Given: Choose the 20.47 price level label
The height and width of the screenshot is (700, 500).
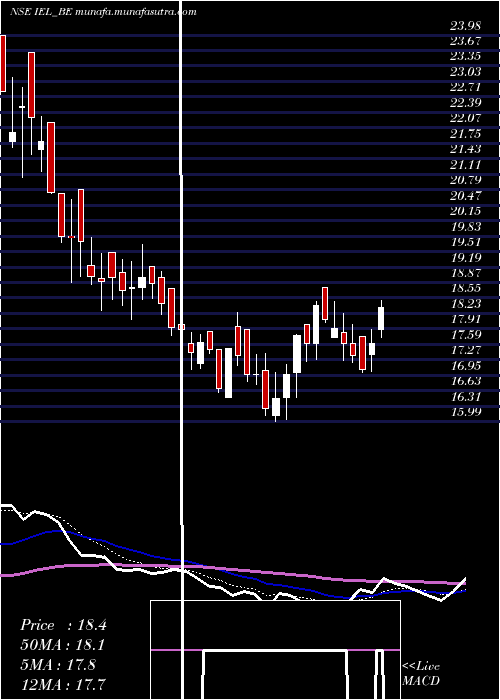Looking at the screenshot, I should click(x=466, y=196).
